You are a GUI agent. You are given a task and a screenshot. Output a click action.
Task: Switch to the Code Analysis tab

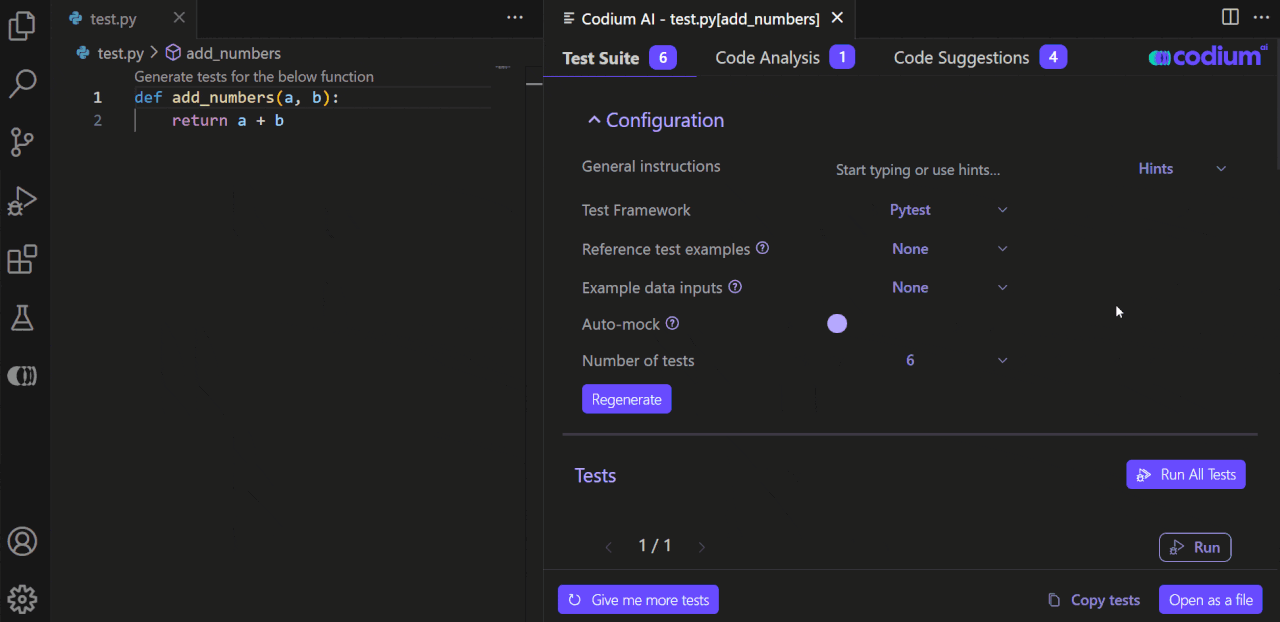[785, 58]
